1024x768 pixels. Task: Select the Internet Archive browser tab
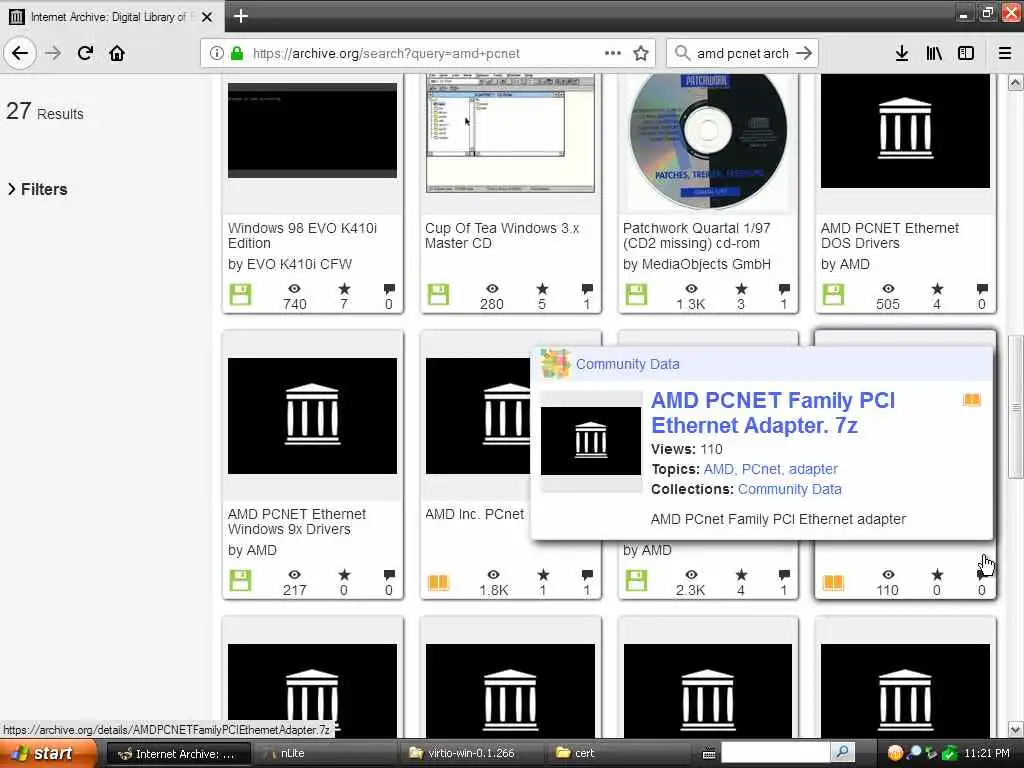click(112, 16)
